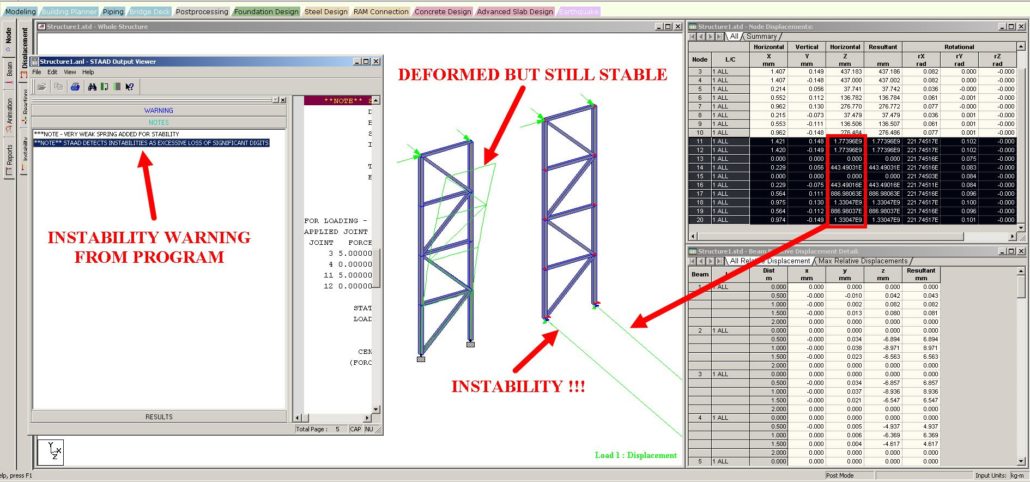The image size is (1030, 482).
Task: Click Output Viewer text pane horizontal scrollbar
Action: point(334,418)
